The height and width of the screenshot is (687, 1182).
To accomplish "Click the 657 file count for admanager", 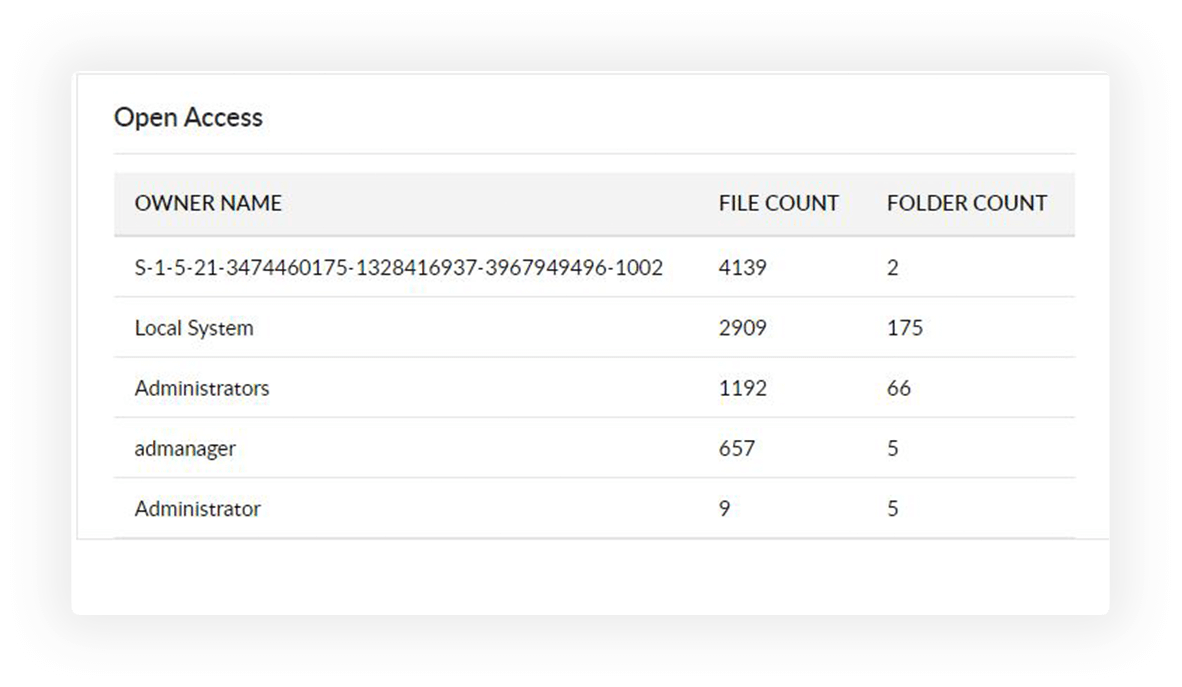I will click(x=736, y=448).
